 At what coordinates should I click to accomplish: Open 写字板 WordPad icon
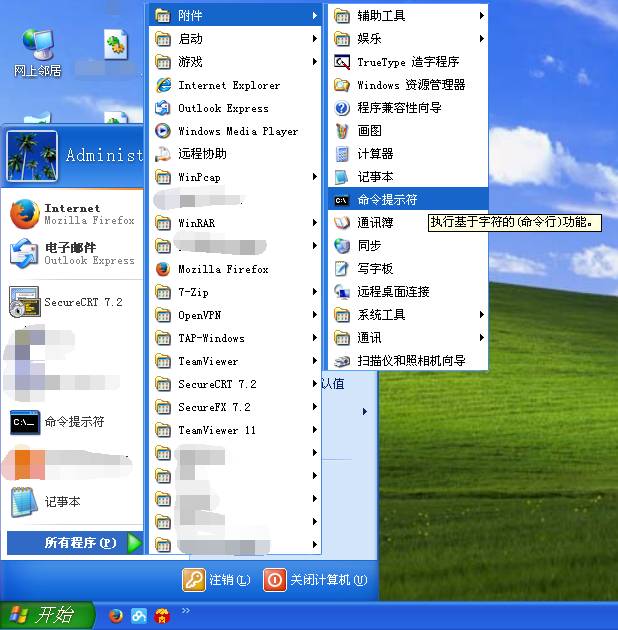tap(342, 268)
